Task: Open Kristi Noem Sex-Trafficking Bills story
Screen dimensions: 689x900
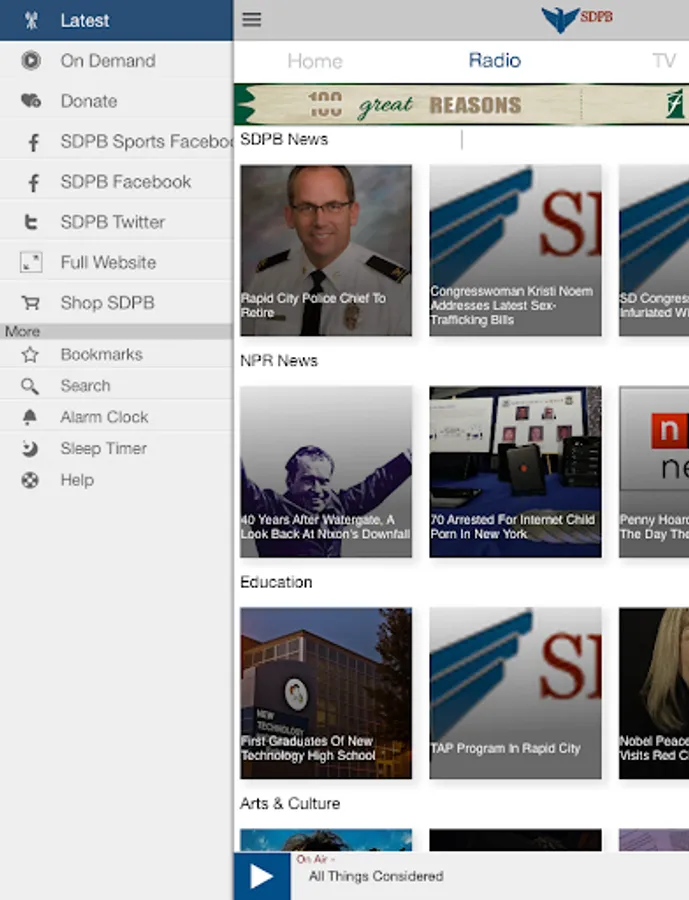Action: click(516, 250)
